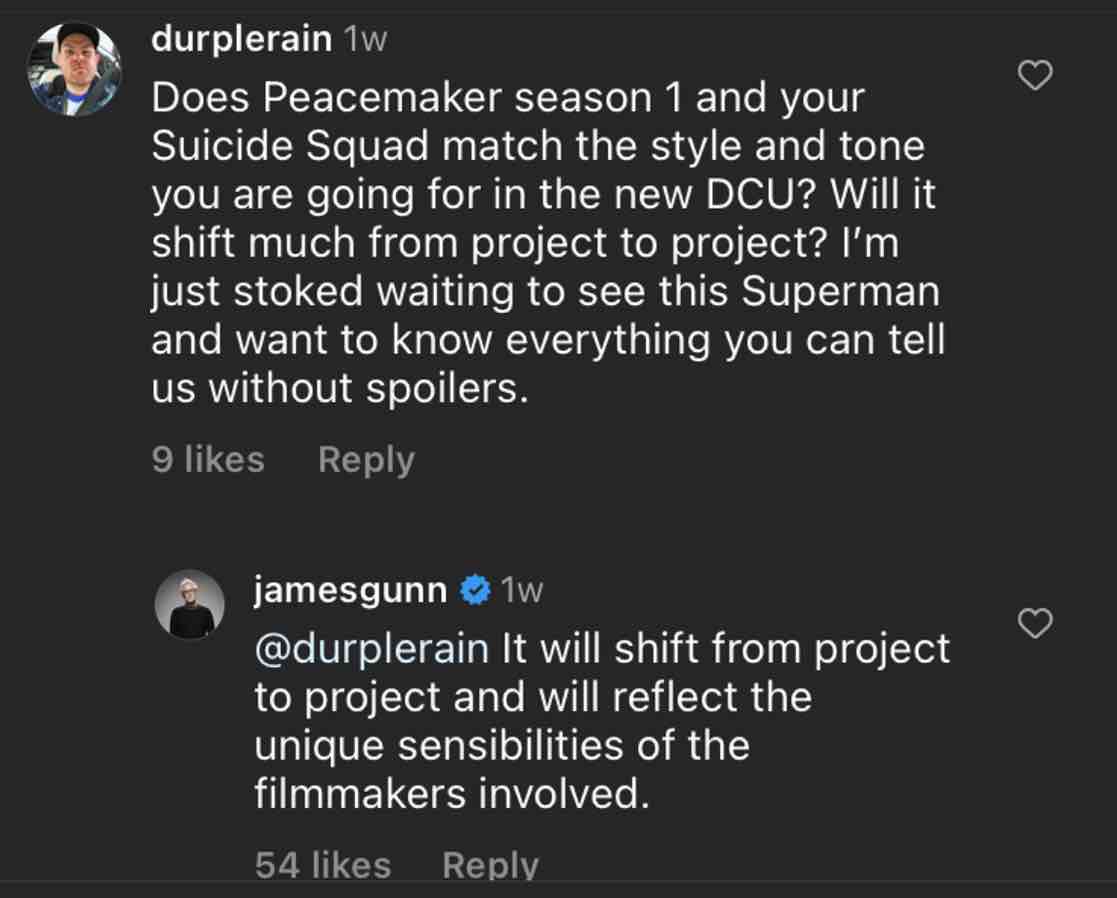Click the @durplerain mention in the reply
The height and width of the screenshot is (898, 1117).
[x=371, y=648]
